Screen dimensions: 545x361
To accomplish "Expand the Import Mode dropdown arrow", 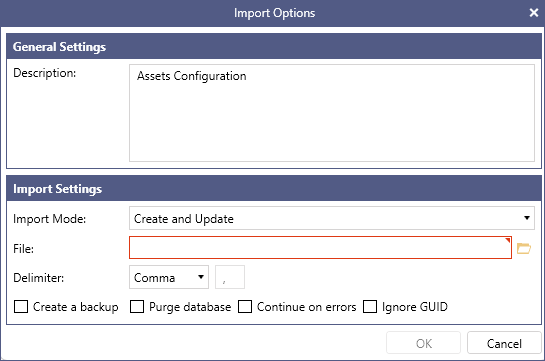I will pos(527,218).
